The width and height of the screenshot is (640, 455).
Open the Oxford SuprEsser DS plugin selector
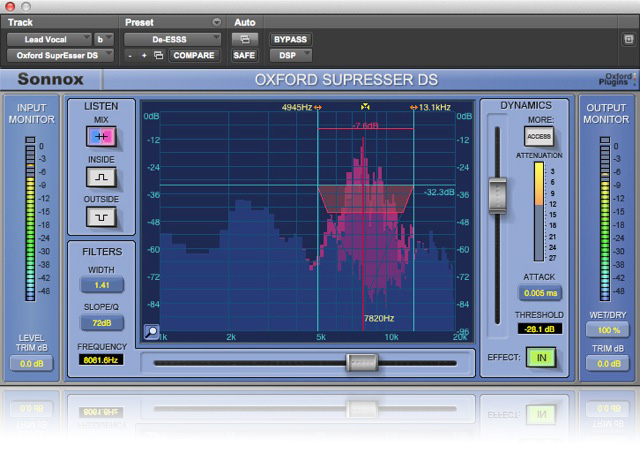(59, 55)
